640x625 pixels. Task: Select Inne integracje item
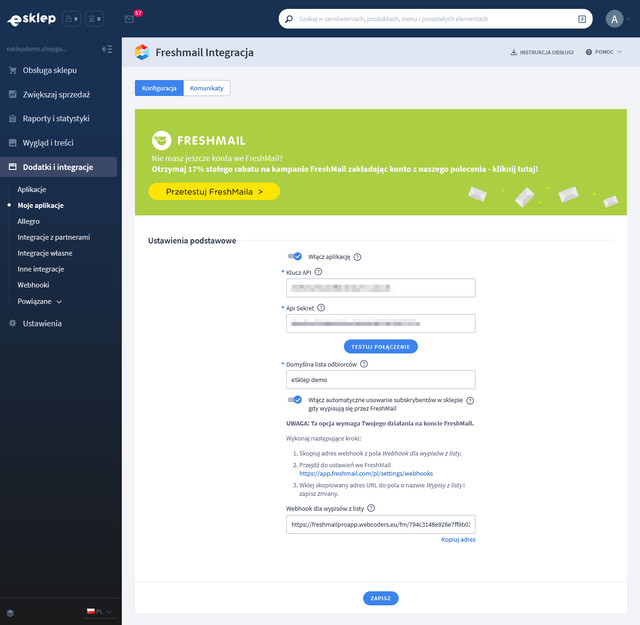tap(41, 269)
